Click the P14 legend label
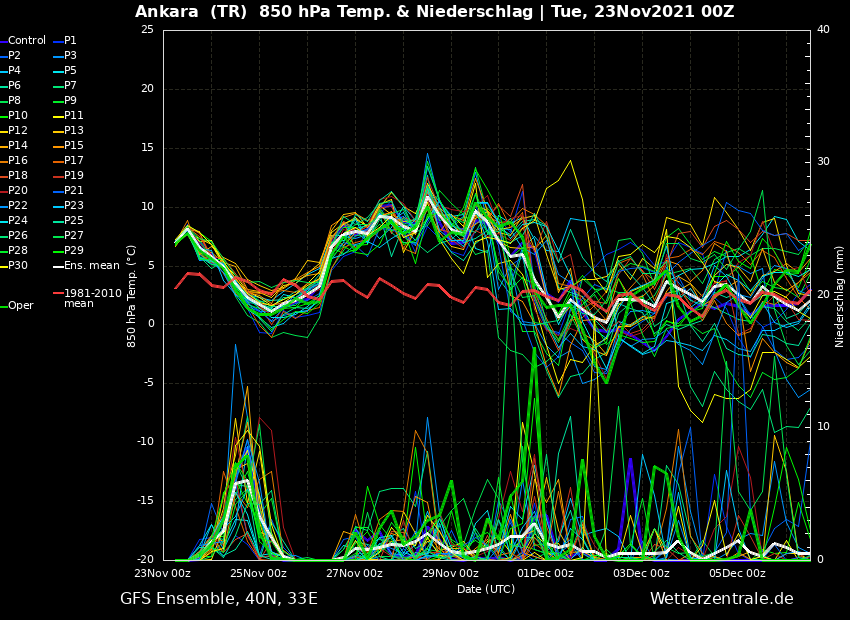The image size is (850, 620). [17, 145]
